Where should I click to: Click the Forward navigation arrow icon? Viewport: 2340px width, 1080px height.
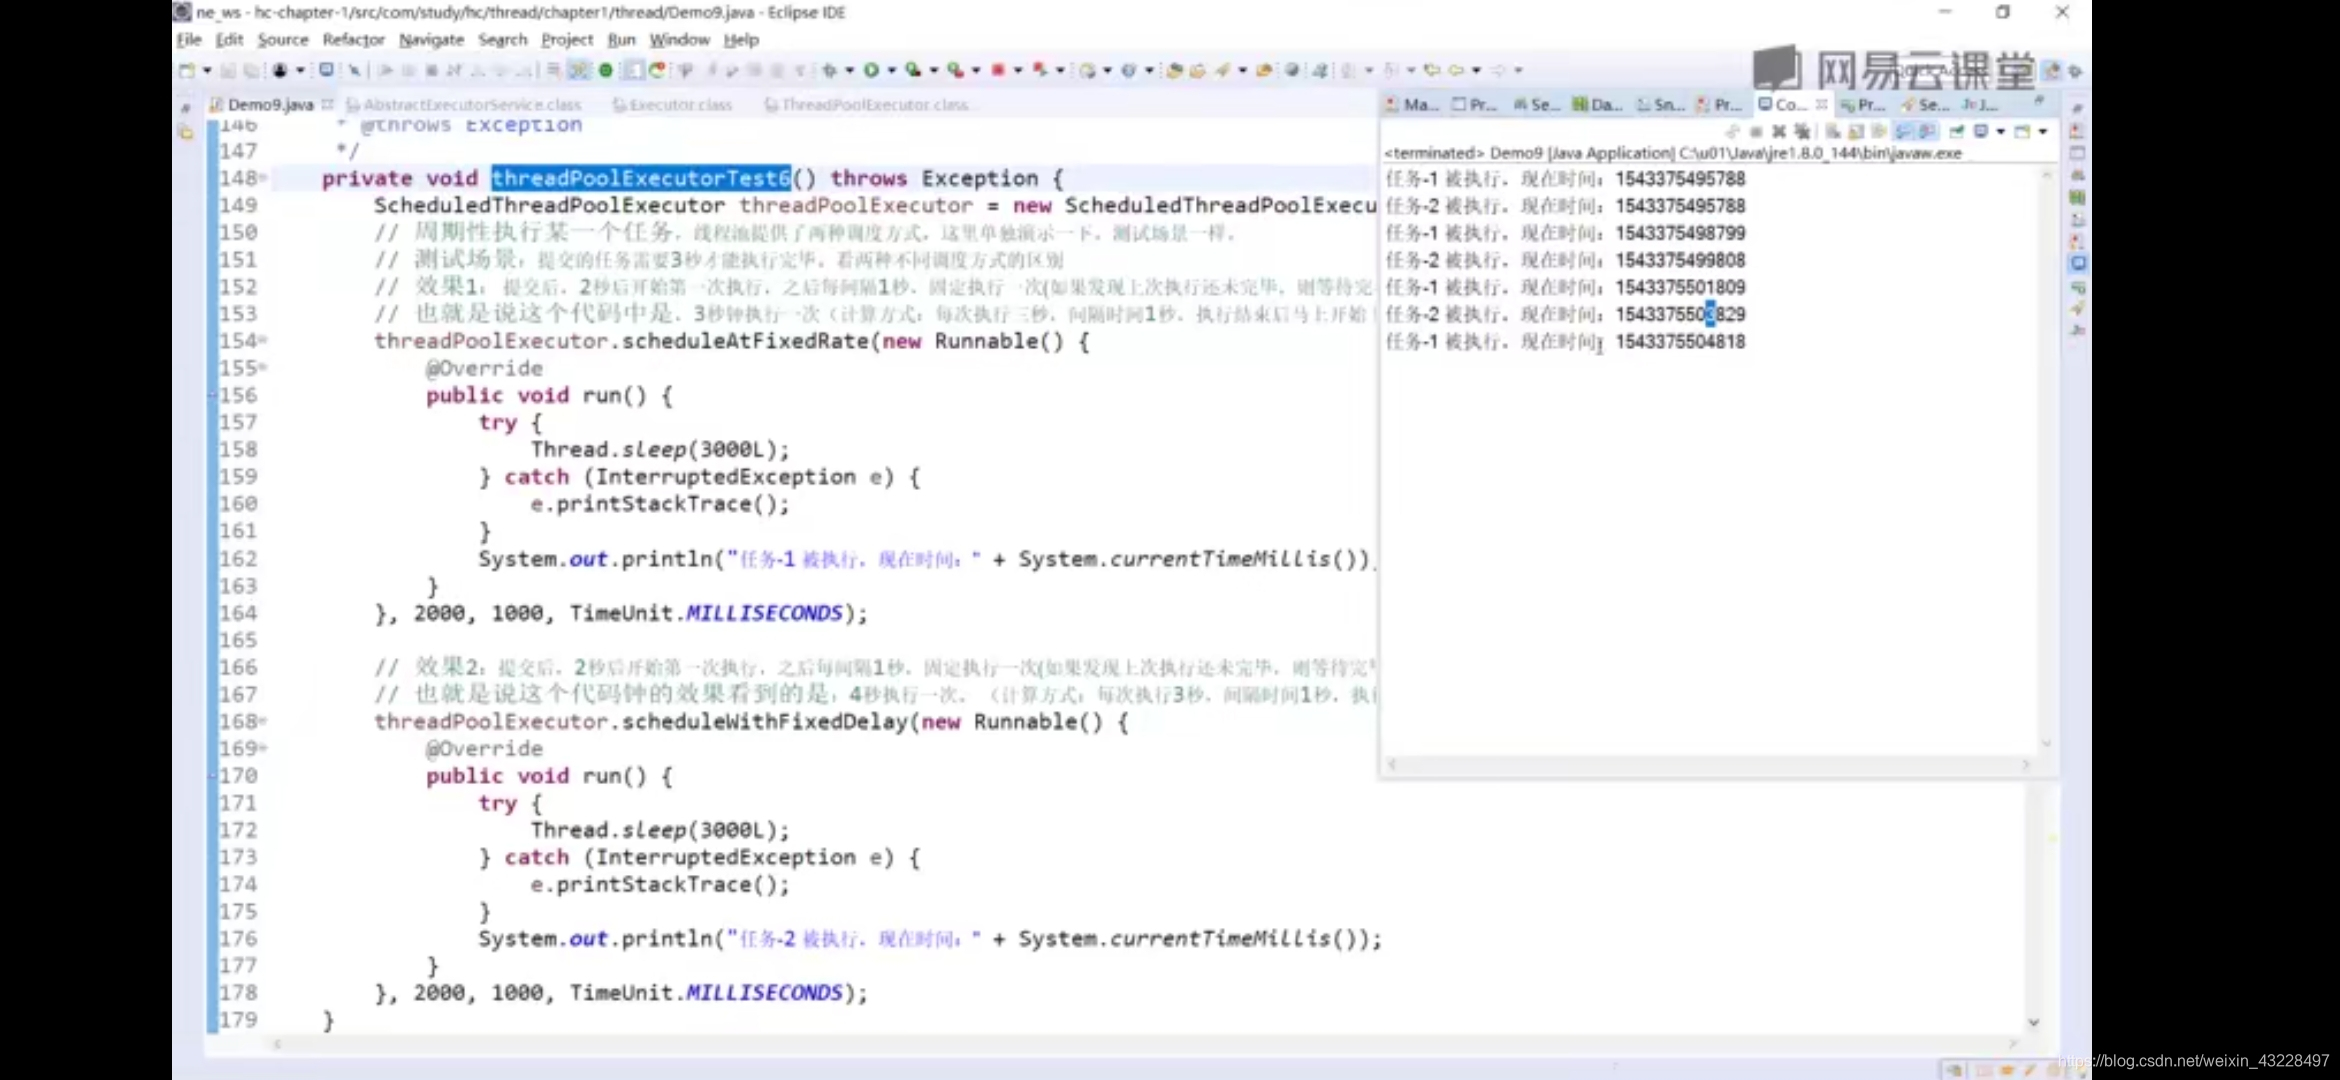click(1497, 70)
